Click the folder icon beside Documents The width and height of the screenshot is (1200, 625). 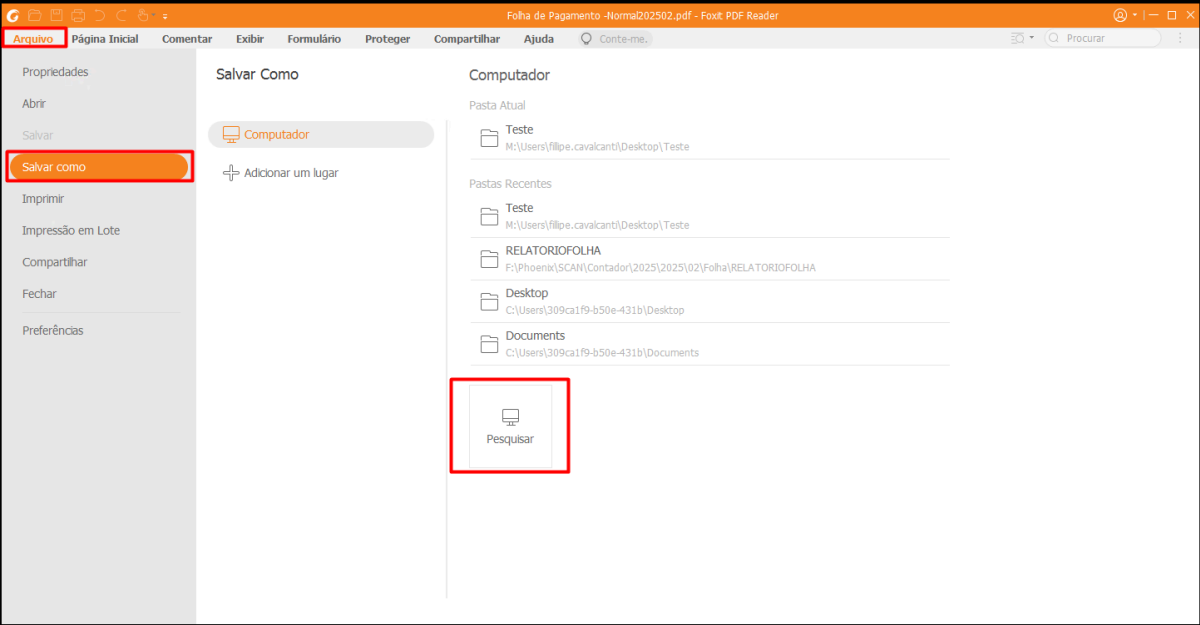click(489, 344)
